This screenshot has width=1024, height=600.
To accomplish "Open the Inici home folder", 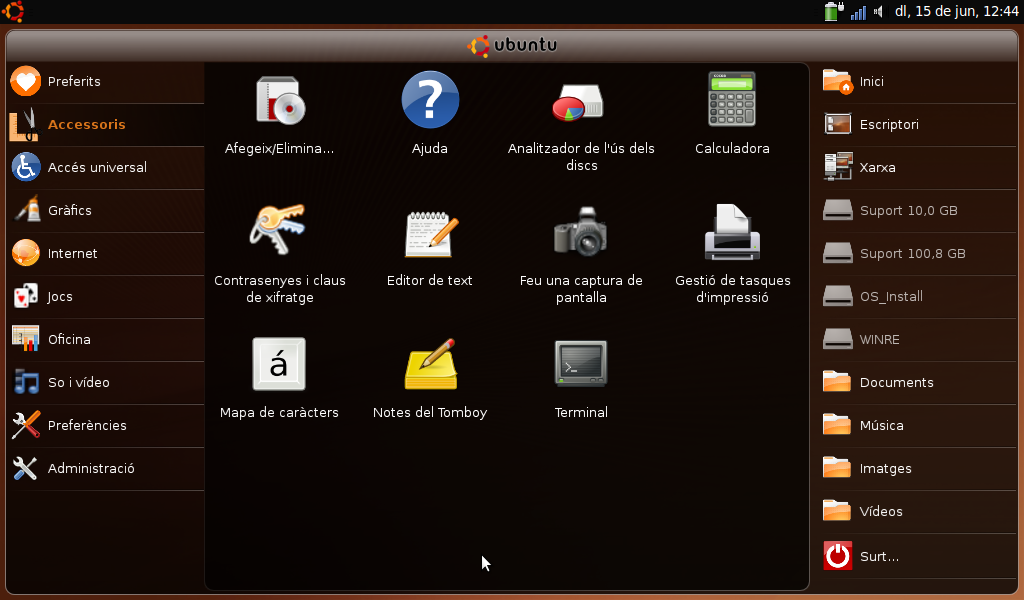I will (x=919, y=82).
